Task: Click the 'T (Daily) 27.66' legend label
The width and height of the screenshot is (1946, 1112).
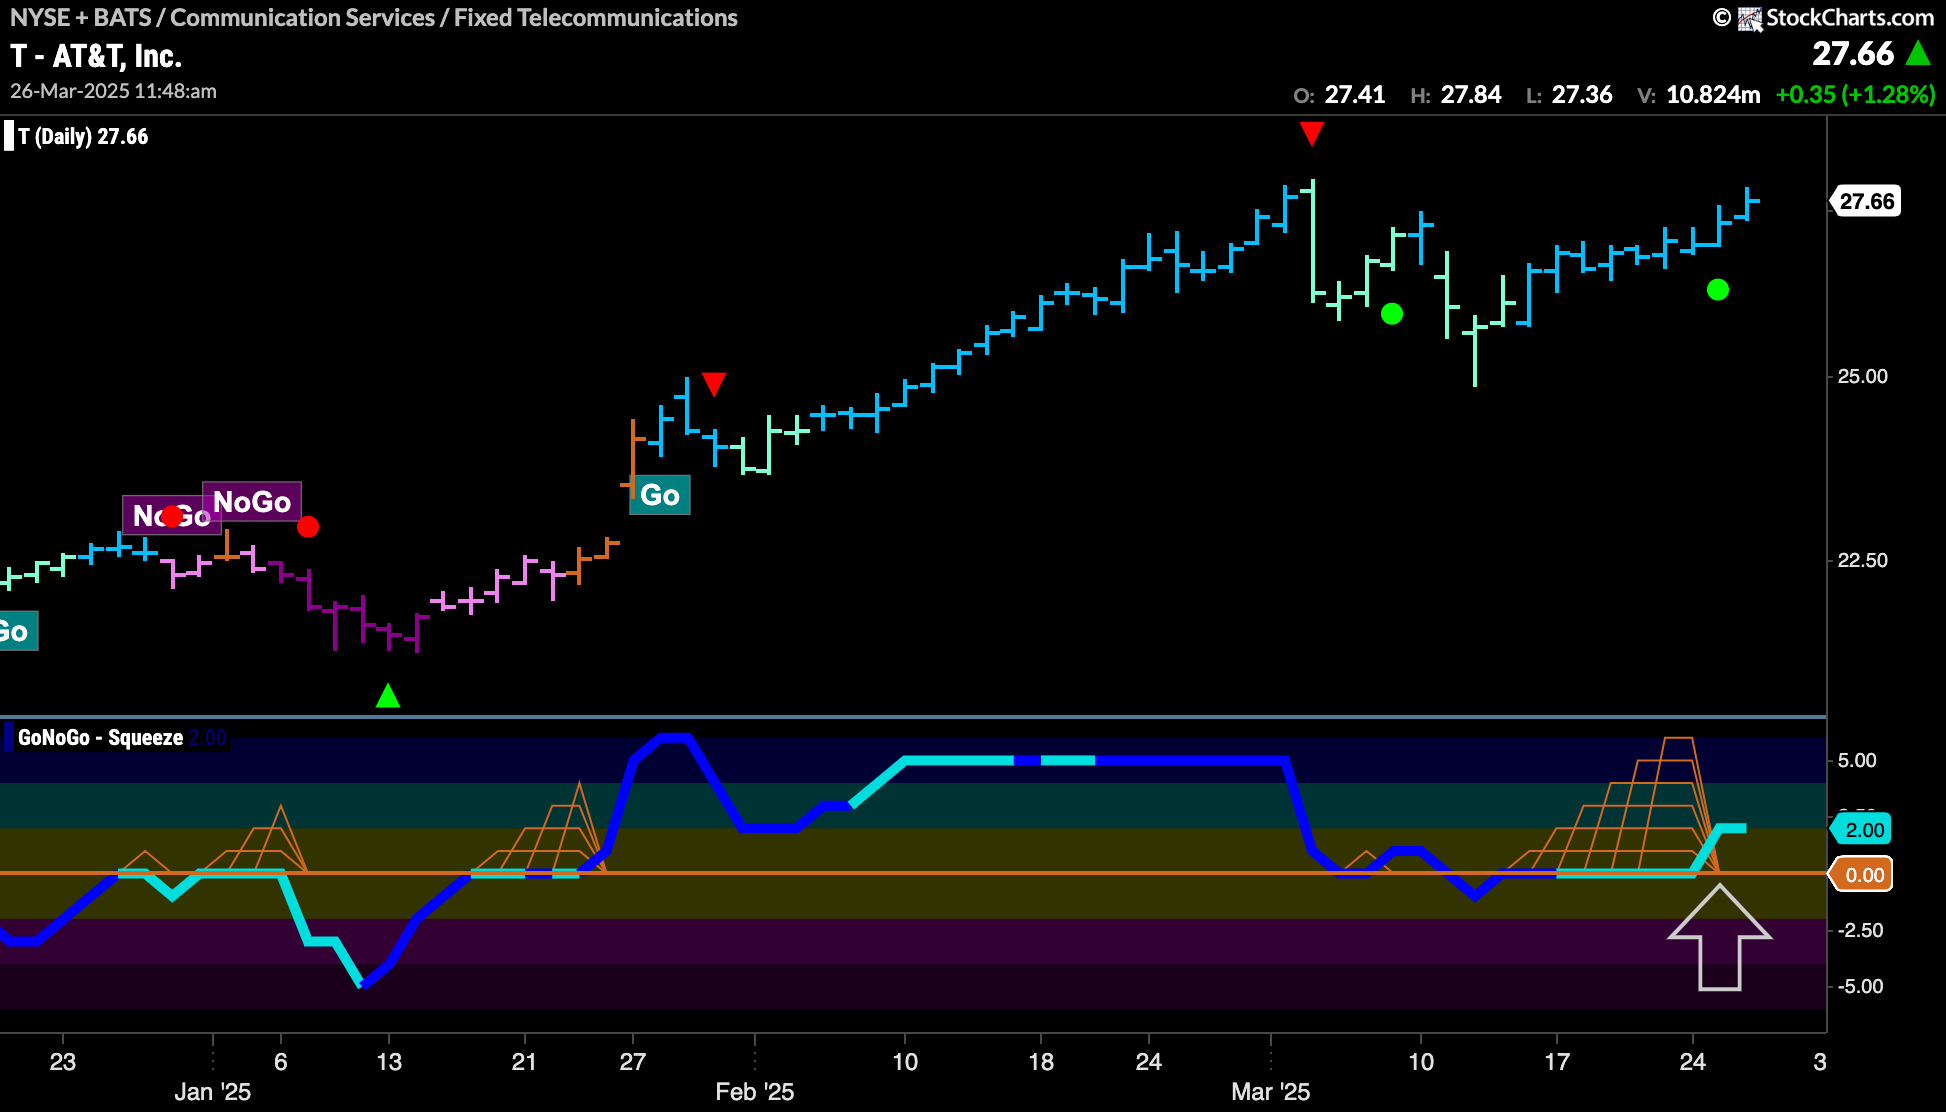Action: coord(83,136)
